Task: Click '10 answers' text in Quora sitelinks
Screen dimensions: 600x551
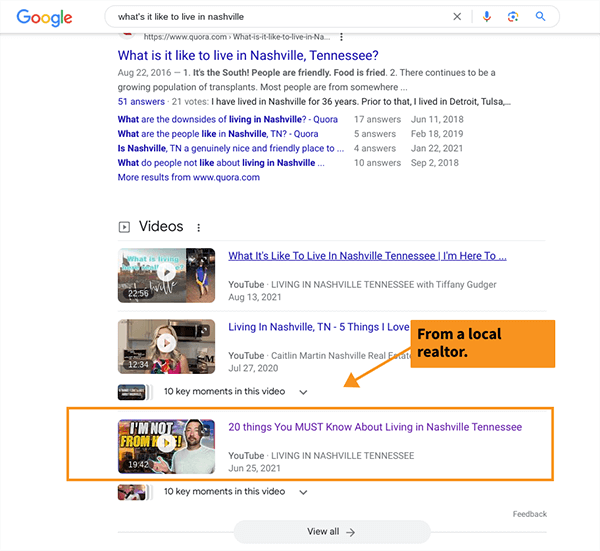Action: coord(377,163)
